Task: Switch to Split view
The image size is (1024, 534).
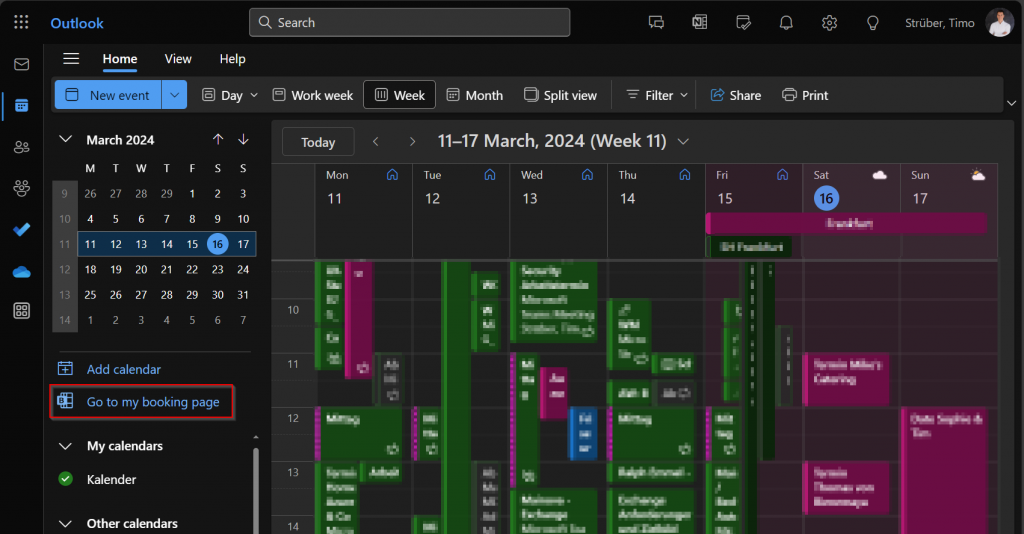Action: pos(560,95)
